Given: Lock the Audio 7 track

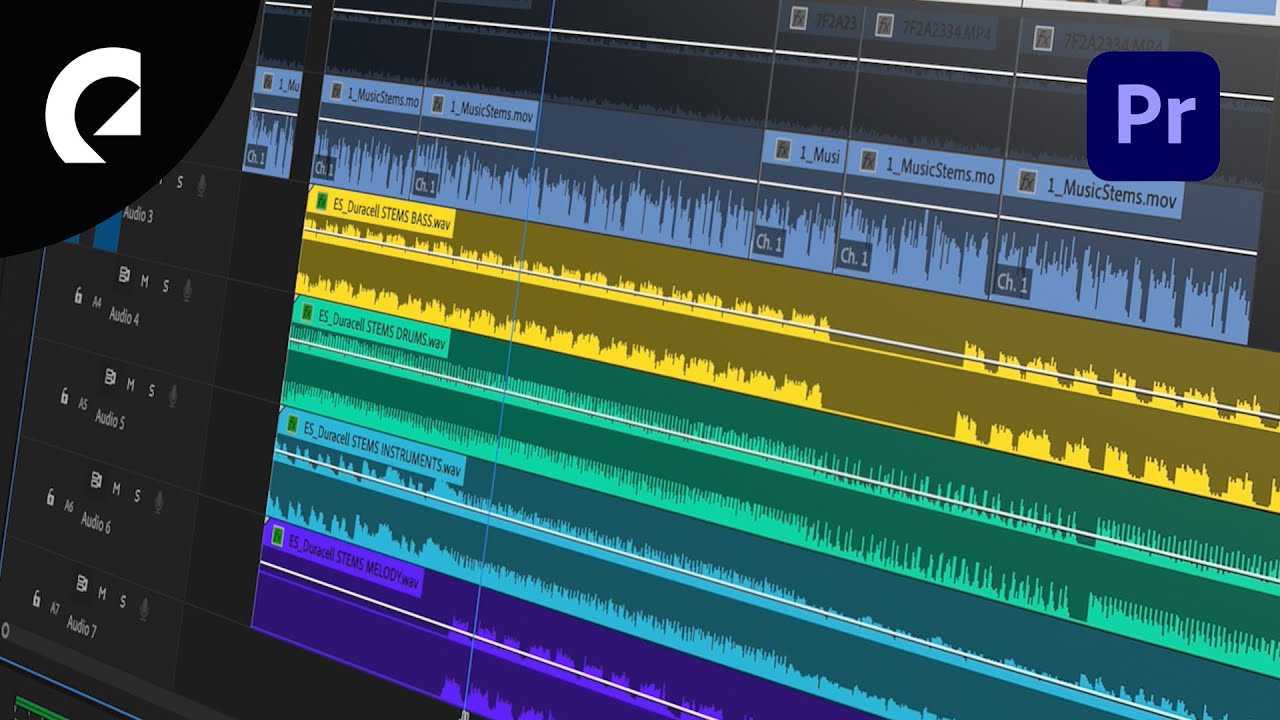Looking at the screenshot, I should point(37,599).
